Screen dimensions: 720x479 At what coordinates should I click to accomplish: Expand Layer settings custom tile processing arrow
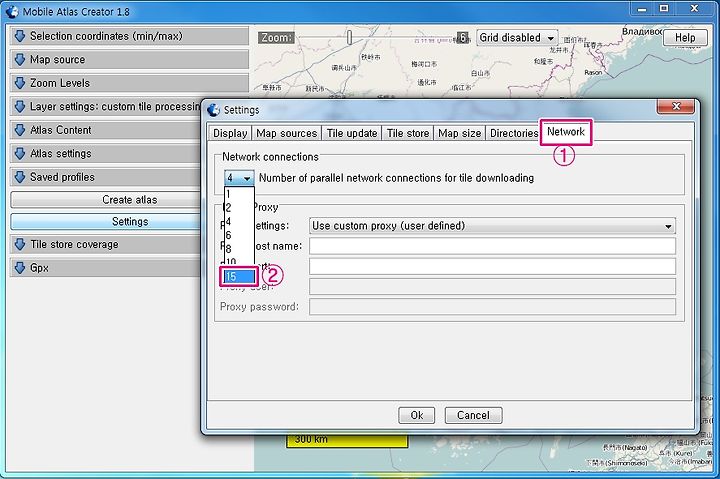click(x=19, y=107)
